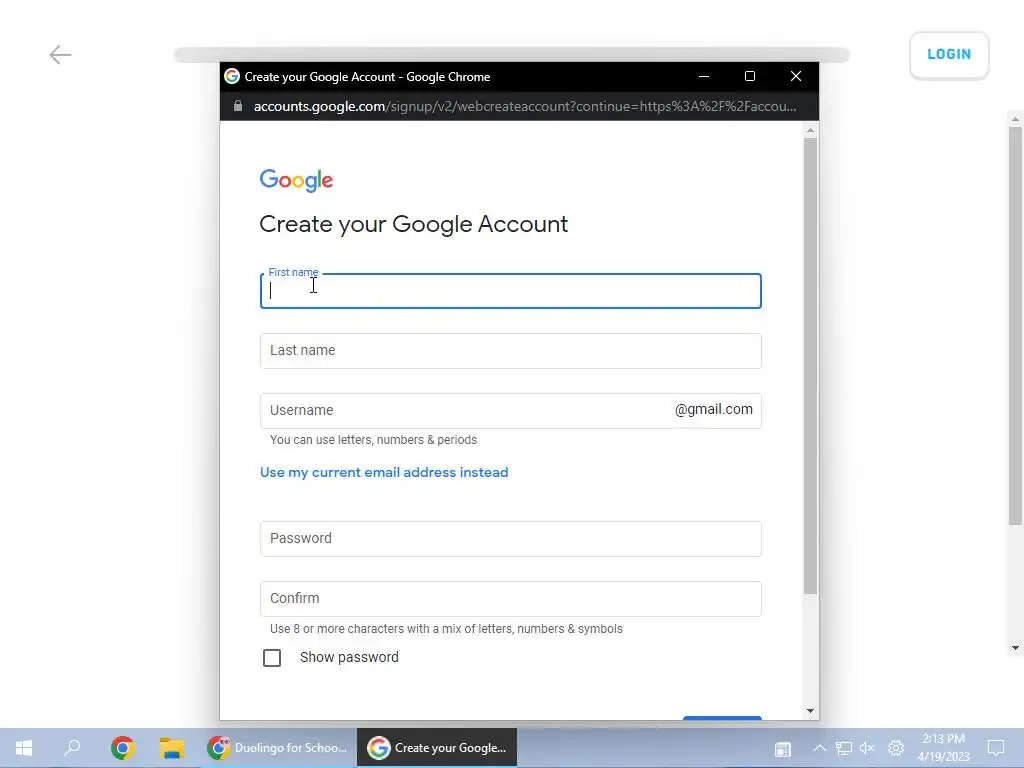Click Create your Google Account heading

tap(413, 225)
